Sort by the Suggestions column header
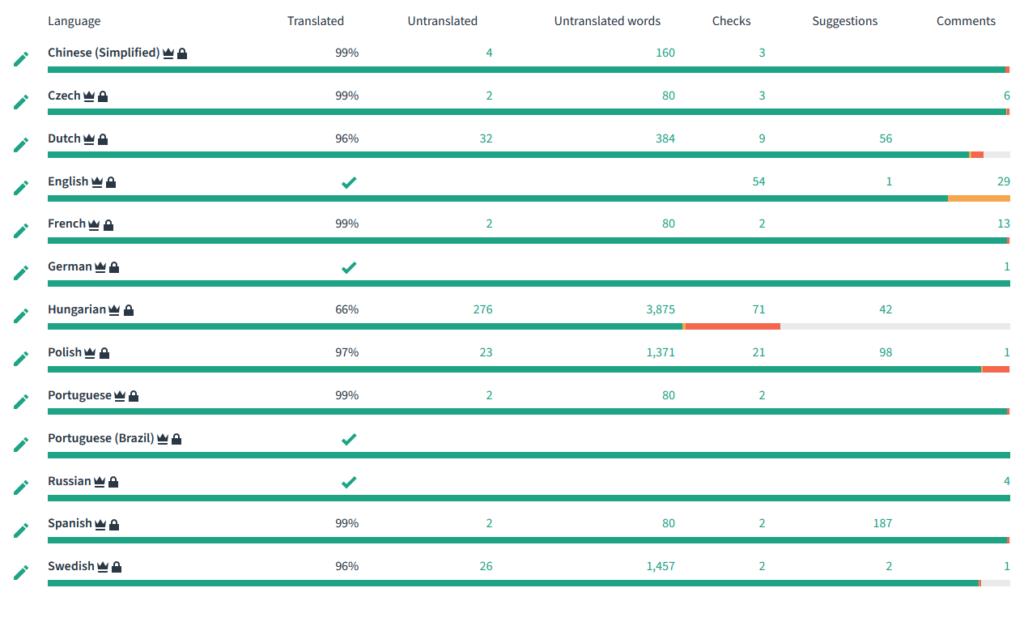Image resolution: width=1024 pixels, height=622 pixels. click(844, 21)
